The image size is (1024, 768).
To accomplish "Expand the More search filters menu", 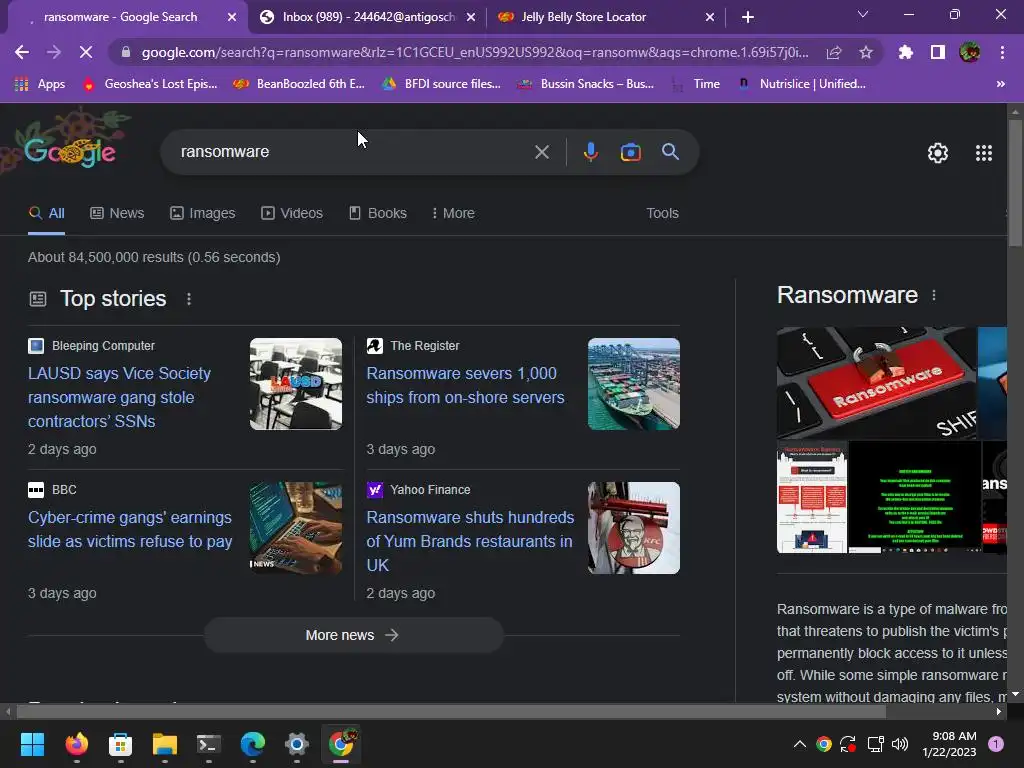I will point(453,214).
